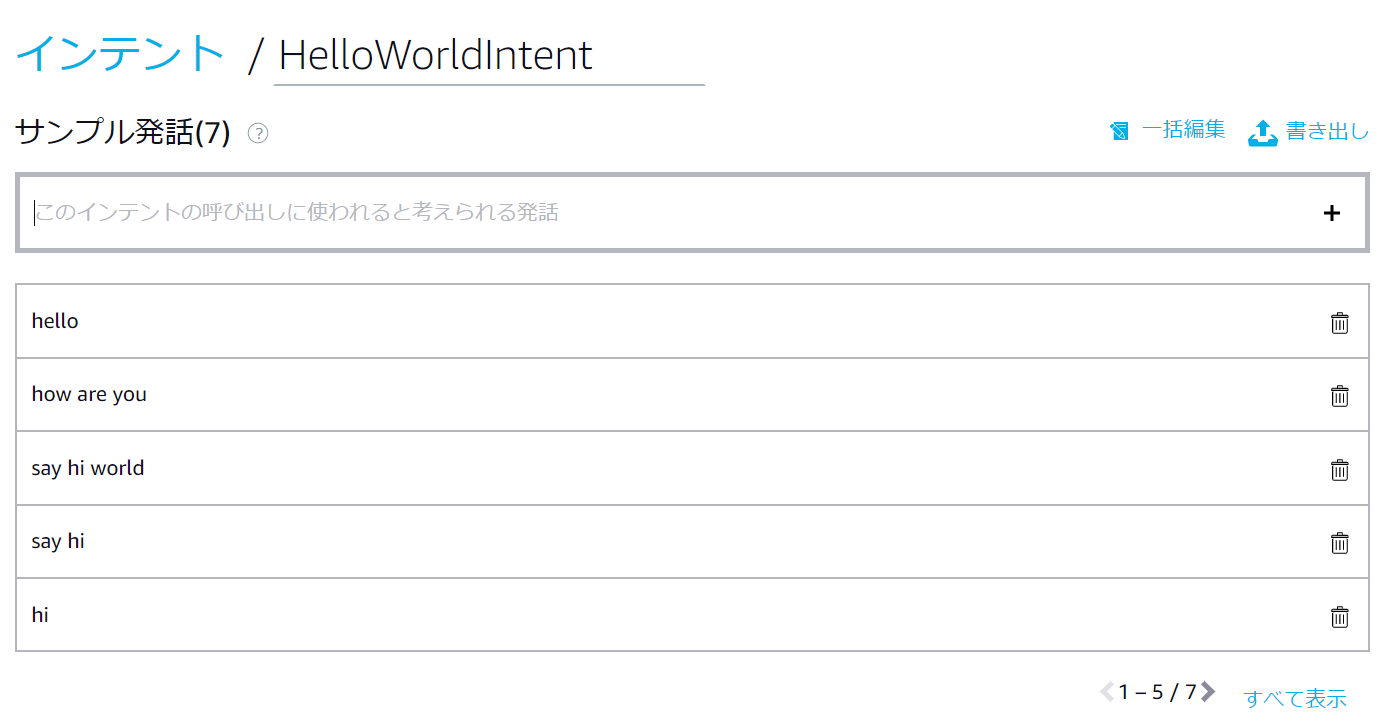
Task: Go to previous page of utterances
Action: (1107, 691)
